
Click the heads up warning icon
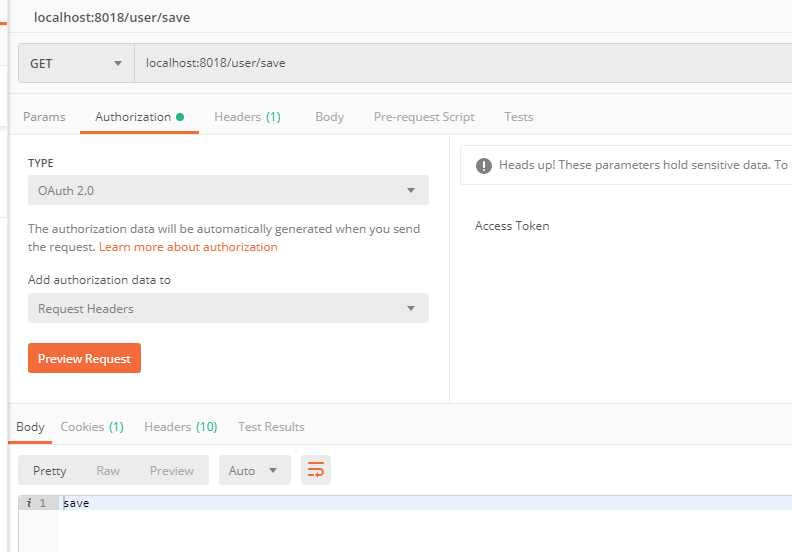click(483, 165)
